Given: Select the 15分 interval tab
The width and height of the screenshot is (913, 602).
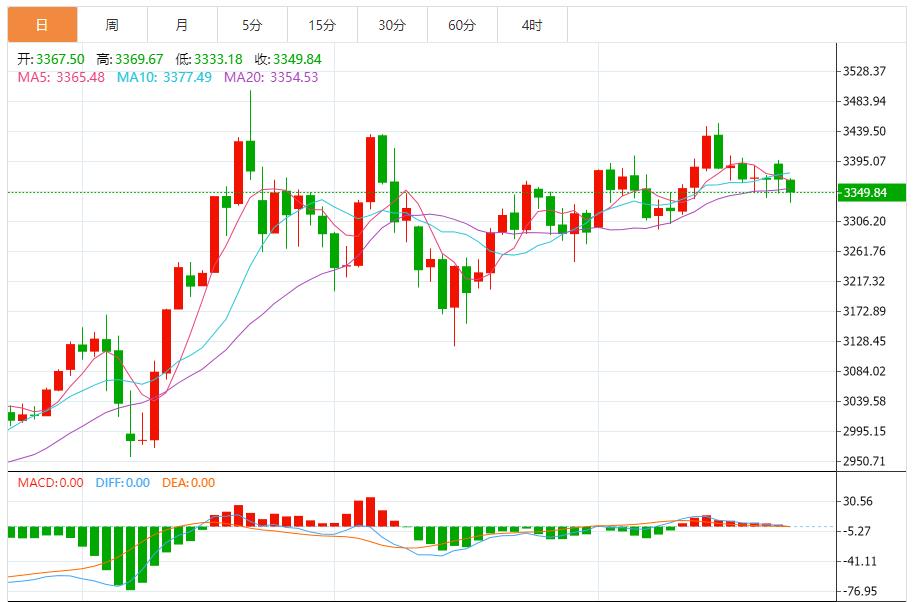Looking at the screenshot, I should 321,25.
